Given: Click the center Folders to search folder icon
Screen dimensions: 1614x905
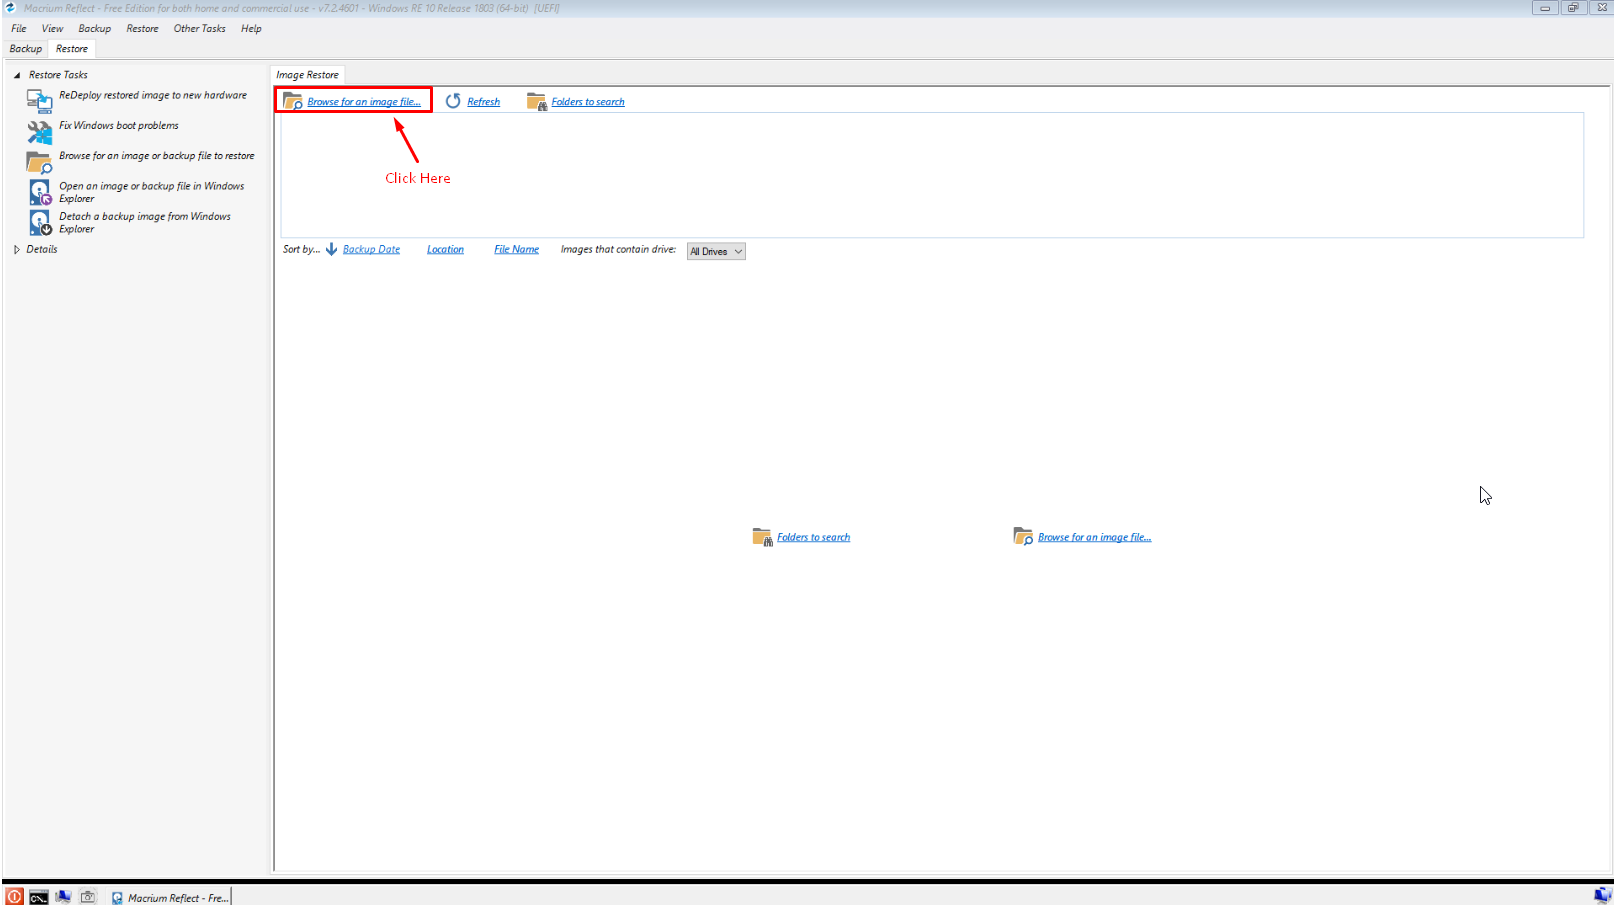Looking at the screenshot, I should (762, 537).
